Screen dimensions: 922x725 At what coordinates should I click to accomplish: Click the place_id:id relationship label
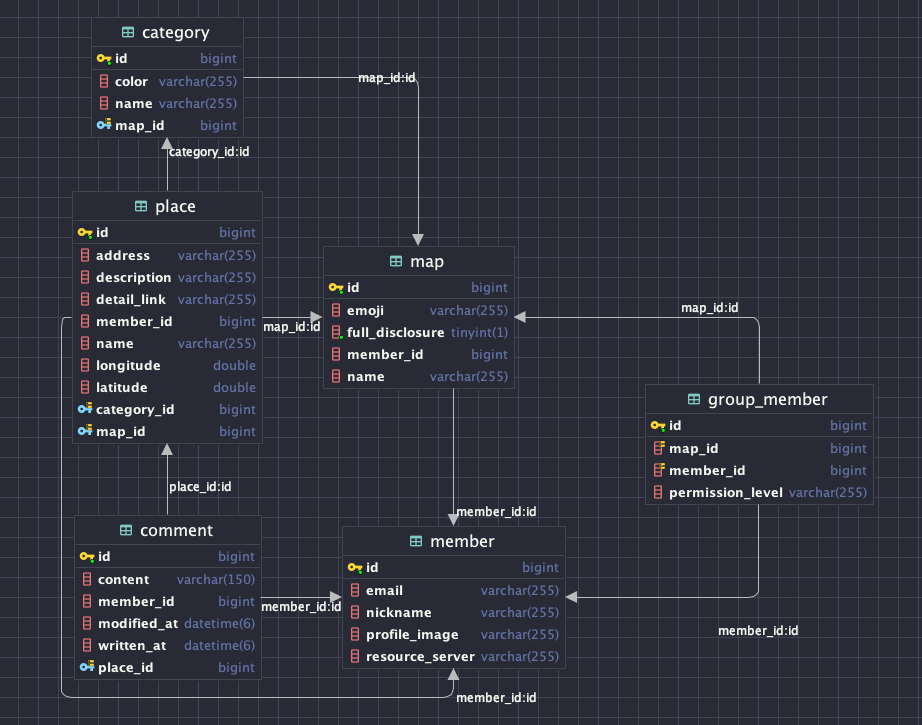point(201,487)
